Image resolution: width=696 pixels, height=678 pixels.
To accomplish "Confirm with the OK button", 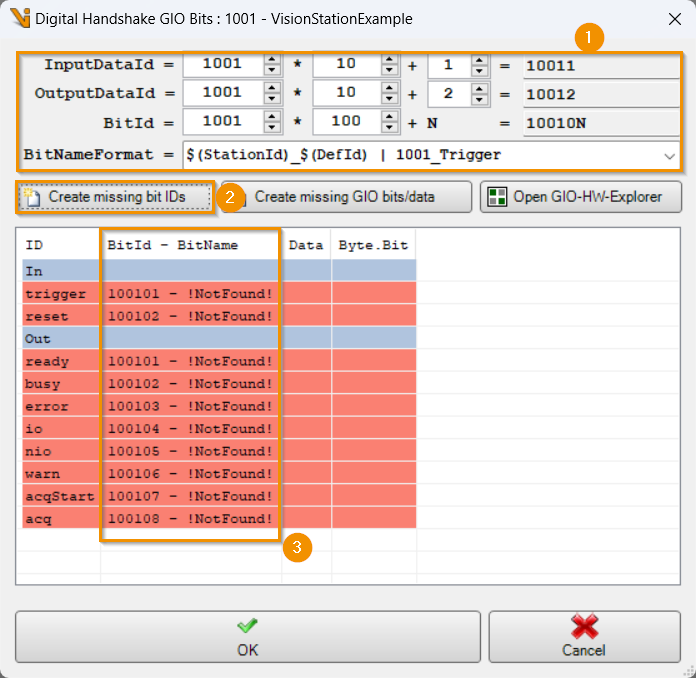I will click(x=248, y=637).
